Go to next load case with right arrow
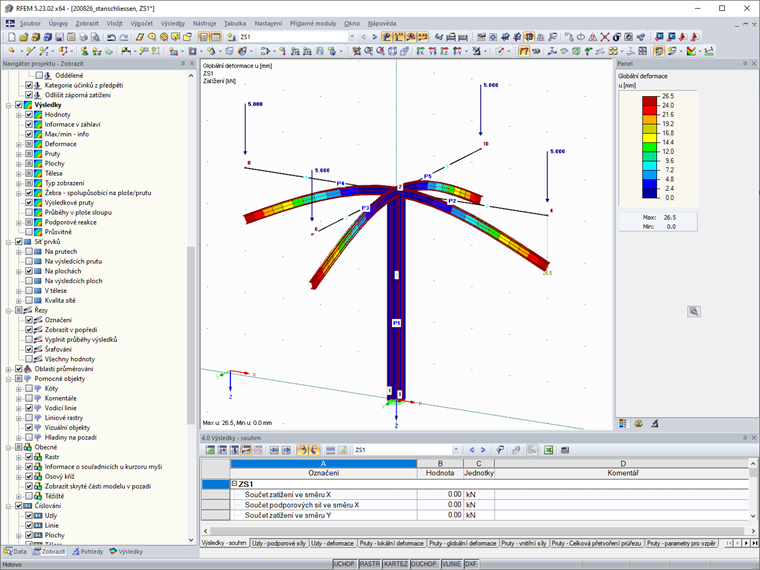The width and height of the screenshot is (760, 570). pos(484,450)
